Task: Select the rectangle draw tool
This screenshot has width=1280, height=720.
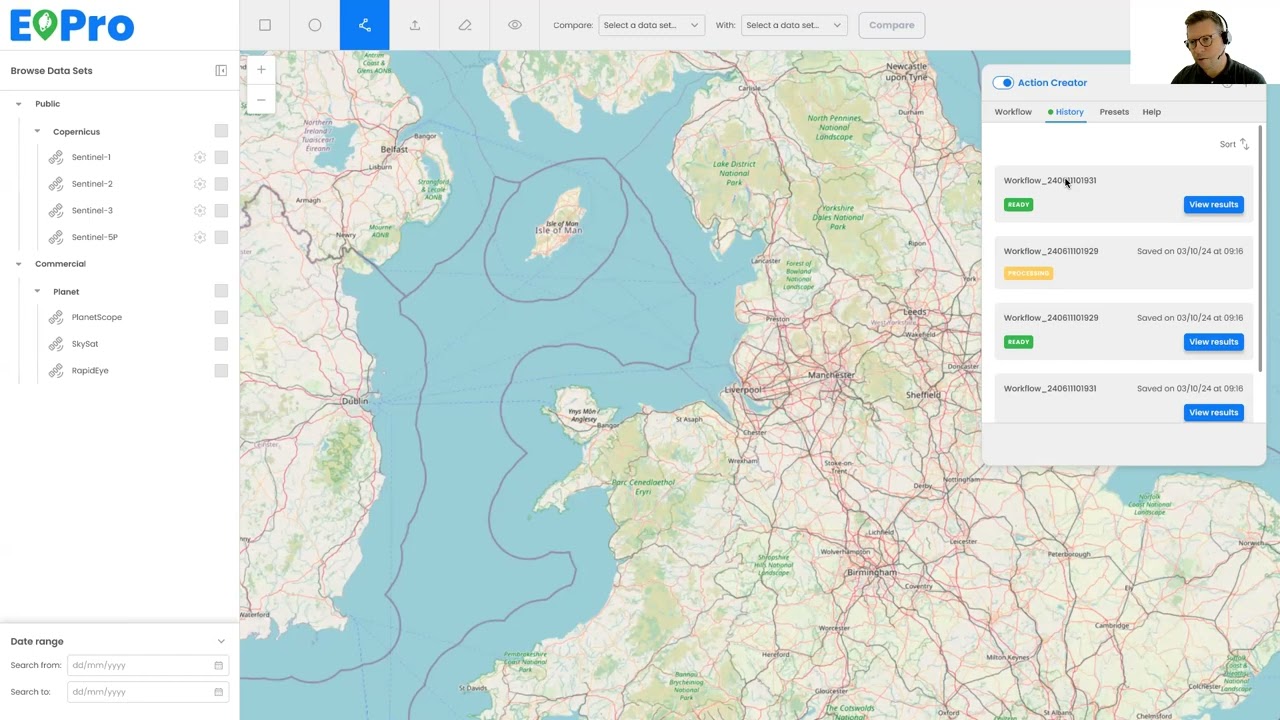Action: 265,25
